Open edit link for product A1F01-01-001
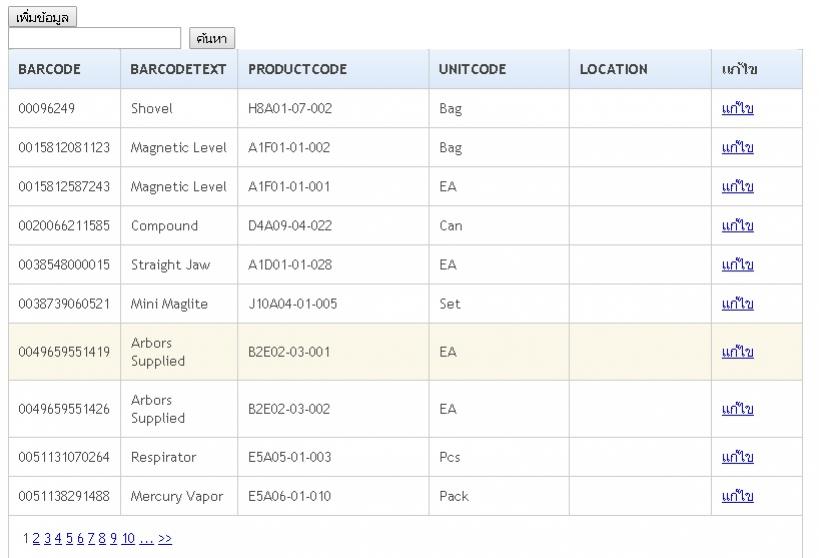This screenshot has height=558, width=819. point(737,187)
